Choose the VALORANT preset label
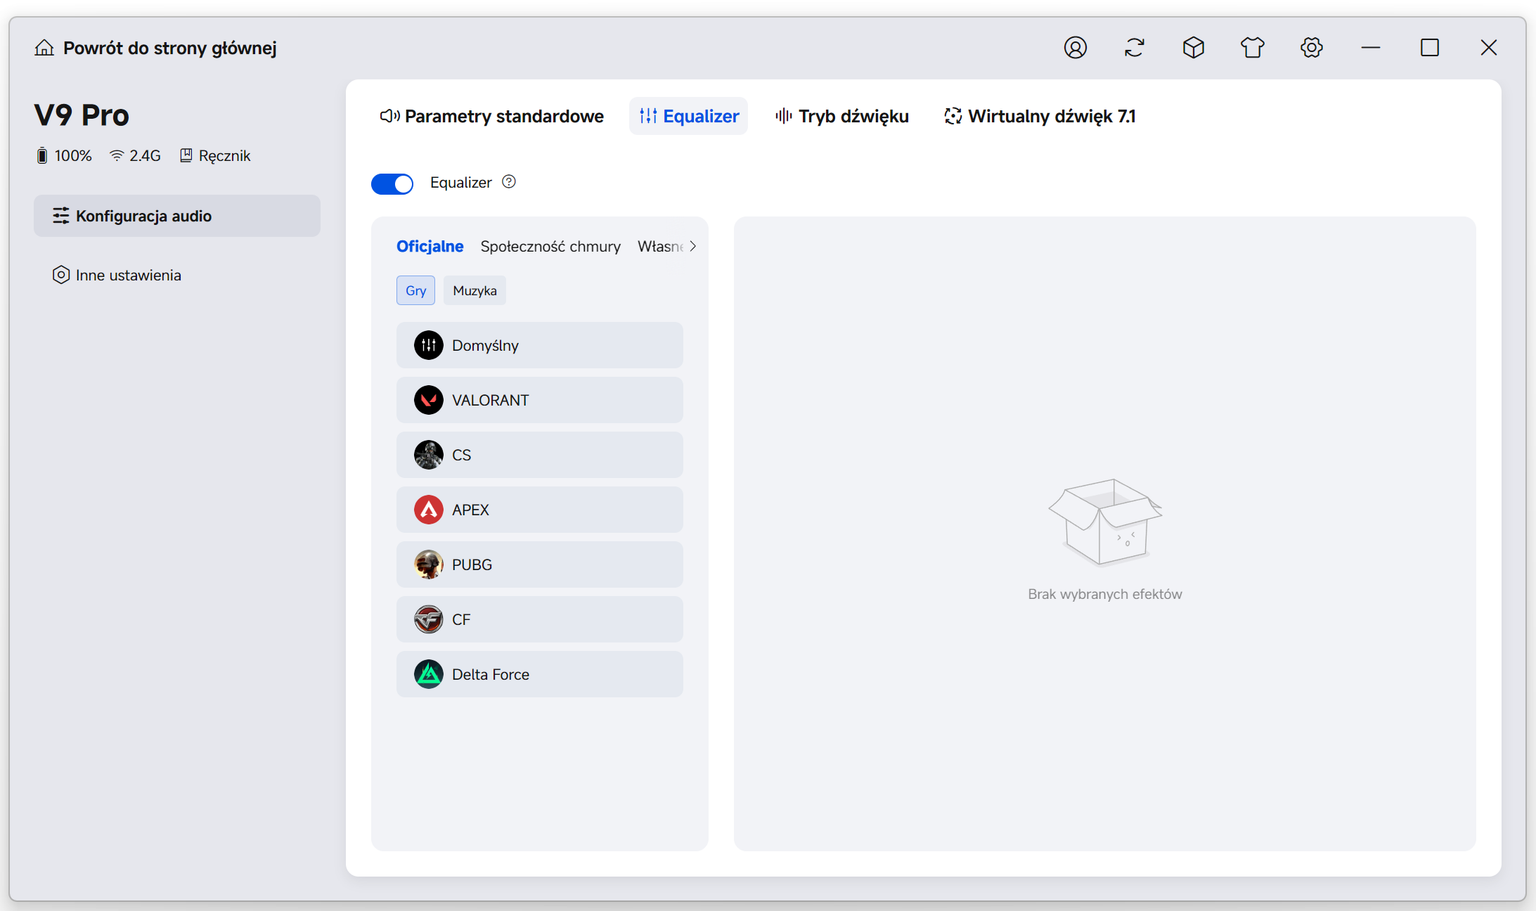Viewport: 1536px width, 911px height. point(490,400)
